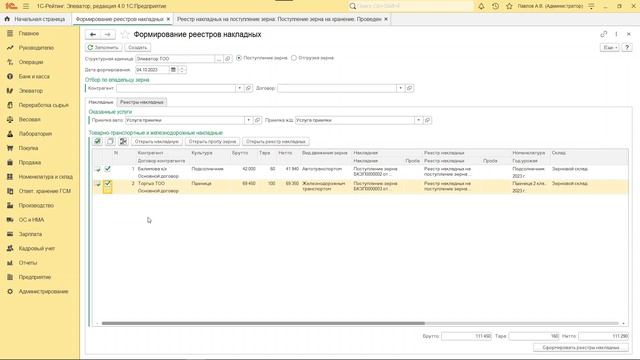Open help question mark button

point(627,48)
